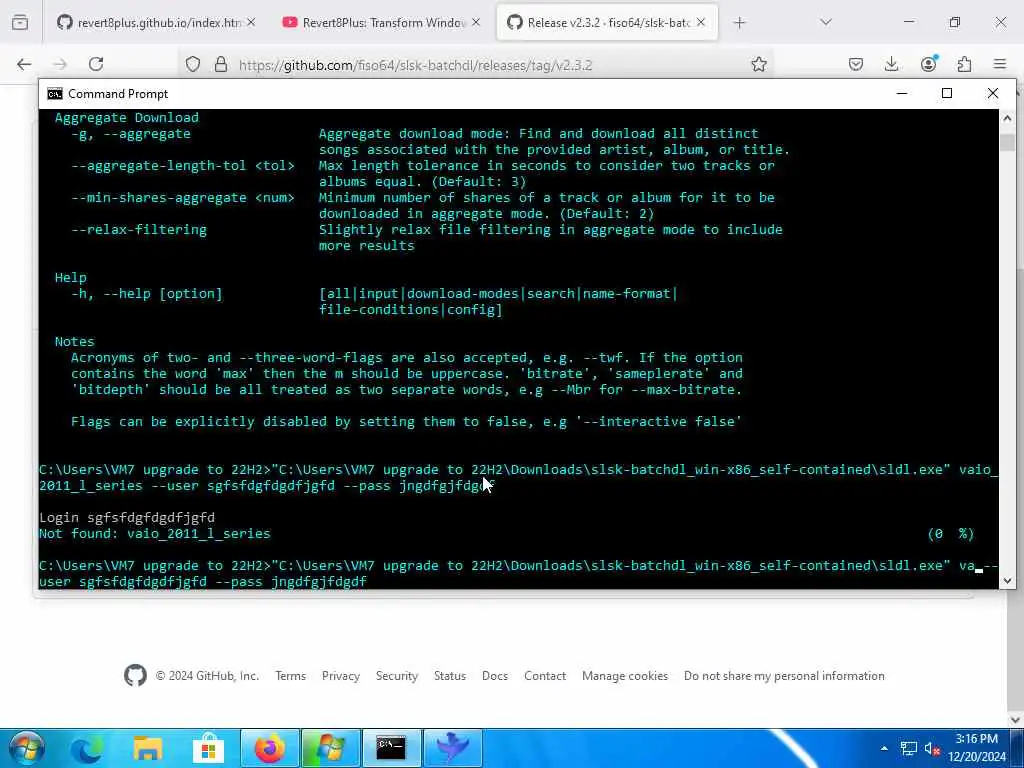Open the Security footer link
The image size is (1024, 768).
[396, 676]
